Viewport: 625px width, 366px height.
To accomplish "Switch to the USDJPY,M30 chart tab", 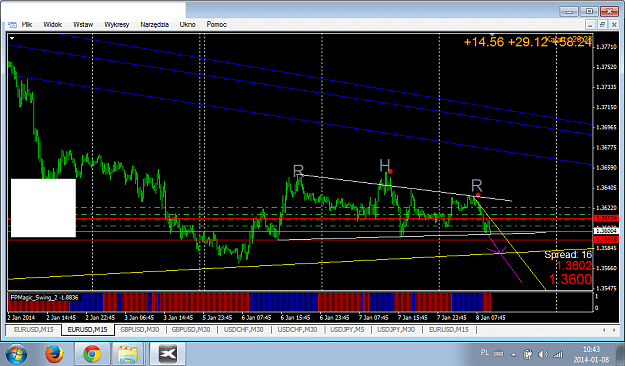I will [396, 330].
